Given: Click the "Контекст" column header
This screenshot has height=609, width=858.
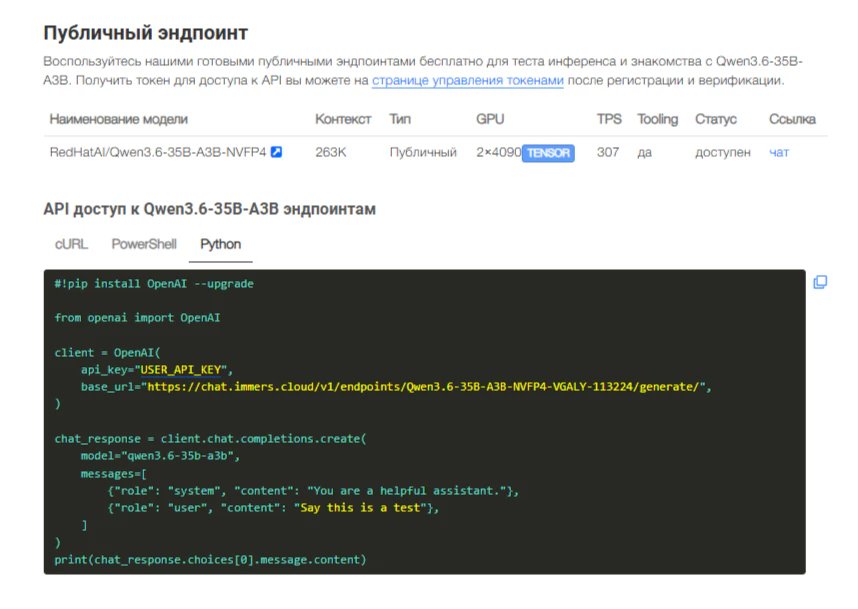Looking at the screenshot, I should 343,119.
